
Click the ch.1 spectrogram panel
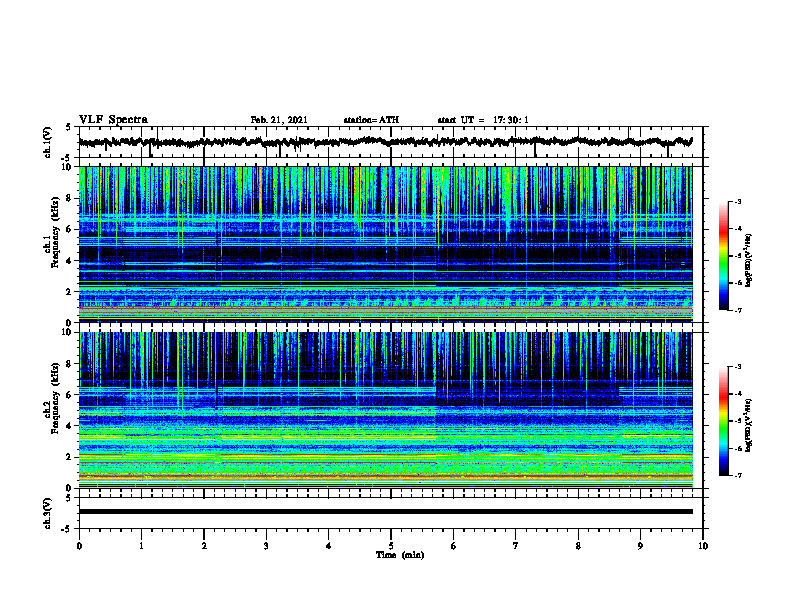(385, 244)
